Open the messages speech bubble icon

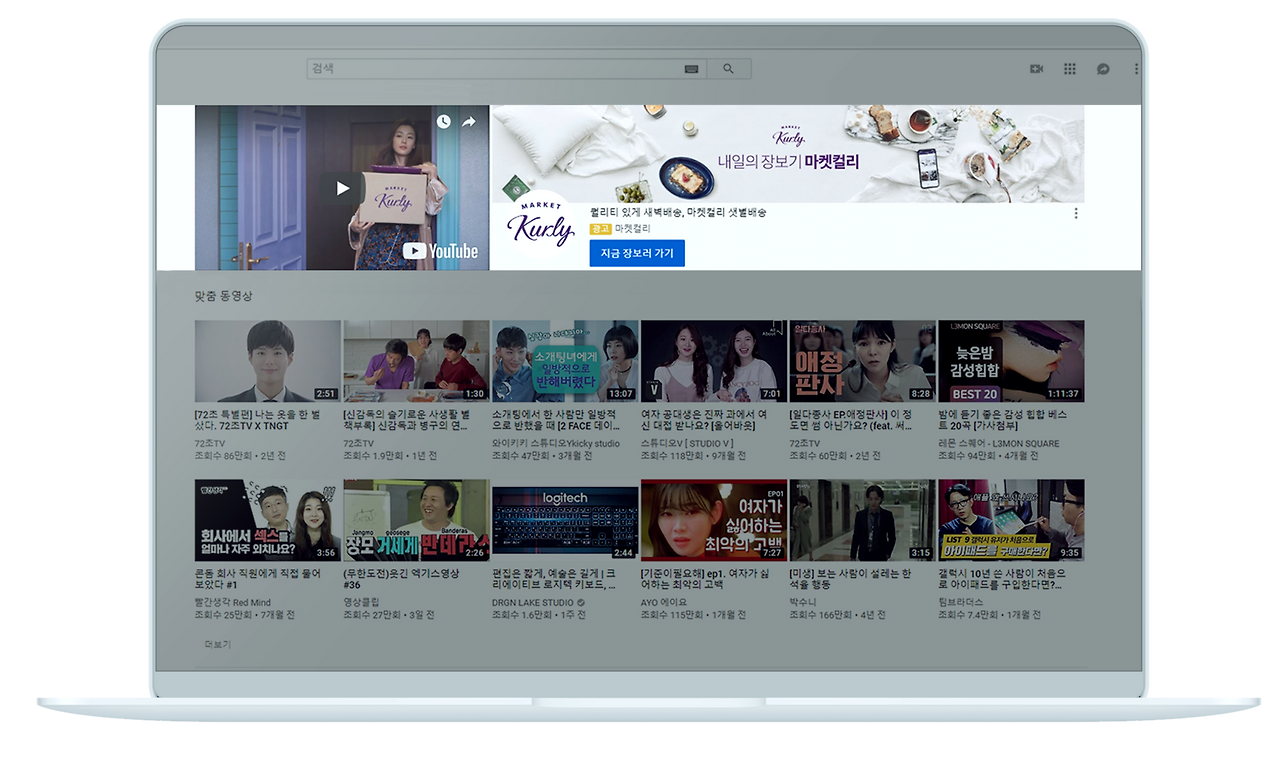pyautogui.click(x=1103, y=69)
